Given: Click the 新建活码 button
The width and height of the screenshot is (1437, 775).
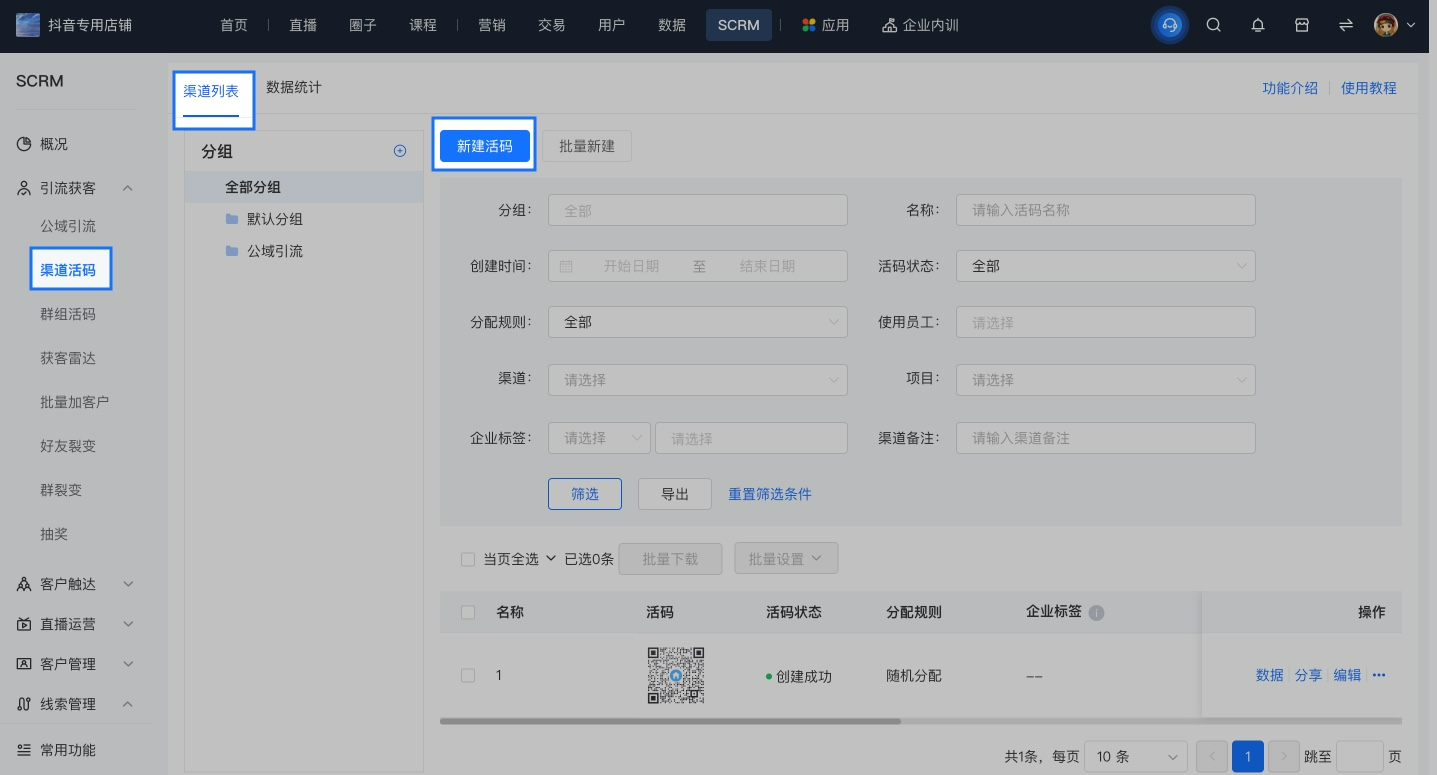Looking at the screenshot, I should point(485,146).
